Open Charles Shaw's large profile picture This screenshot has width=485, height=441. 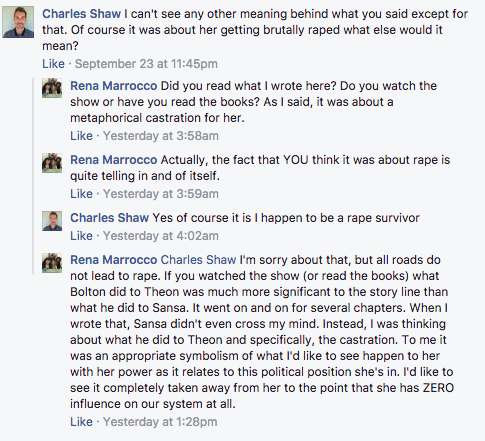click(18, 22)
